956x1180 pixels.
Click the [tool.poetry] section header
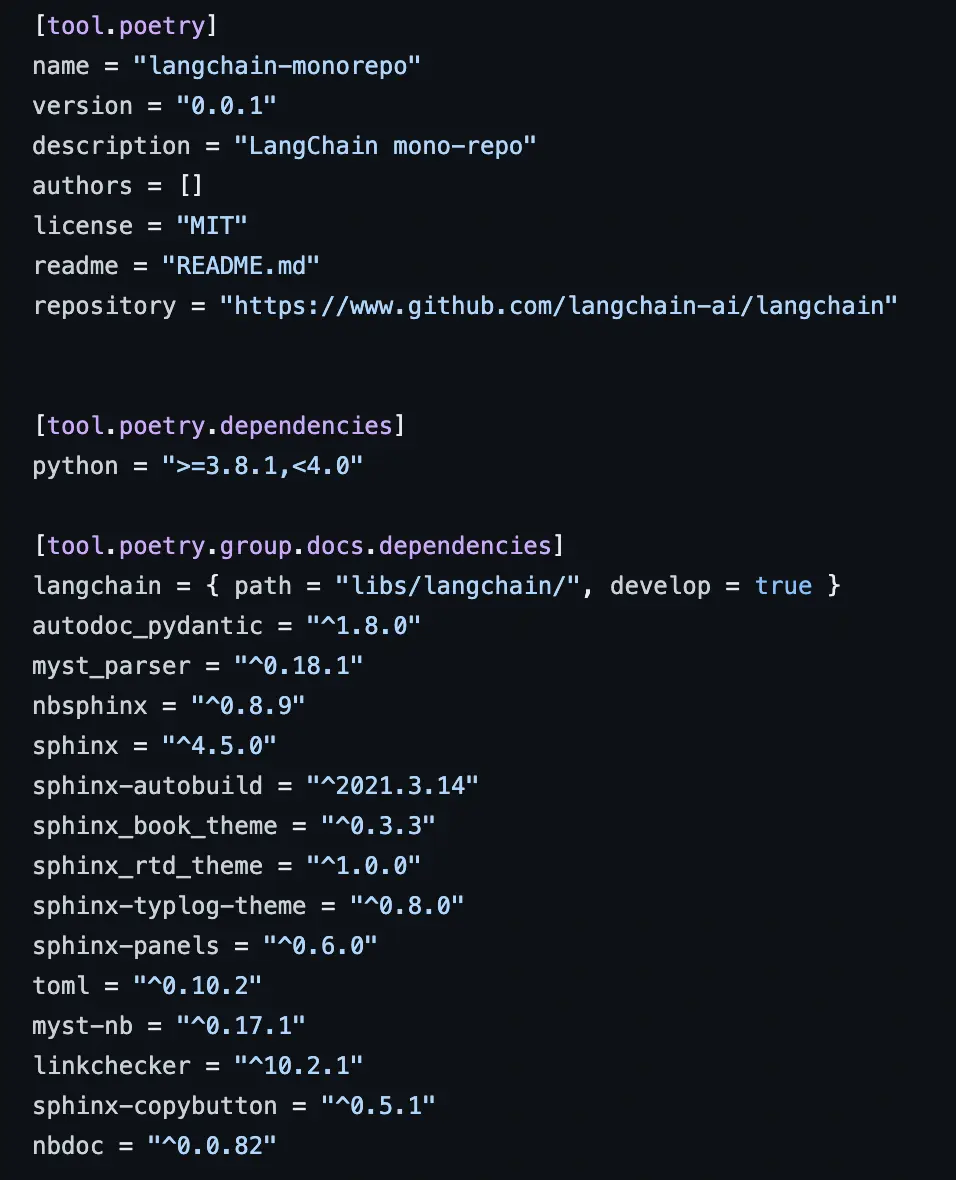(127, 25)
